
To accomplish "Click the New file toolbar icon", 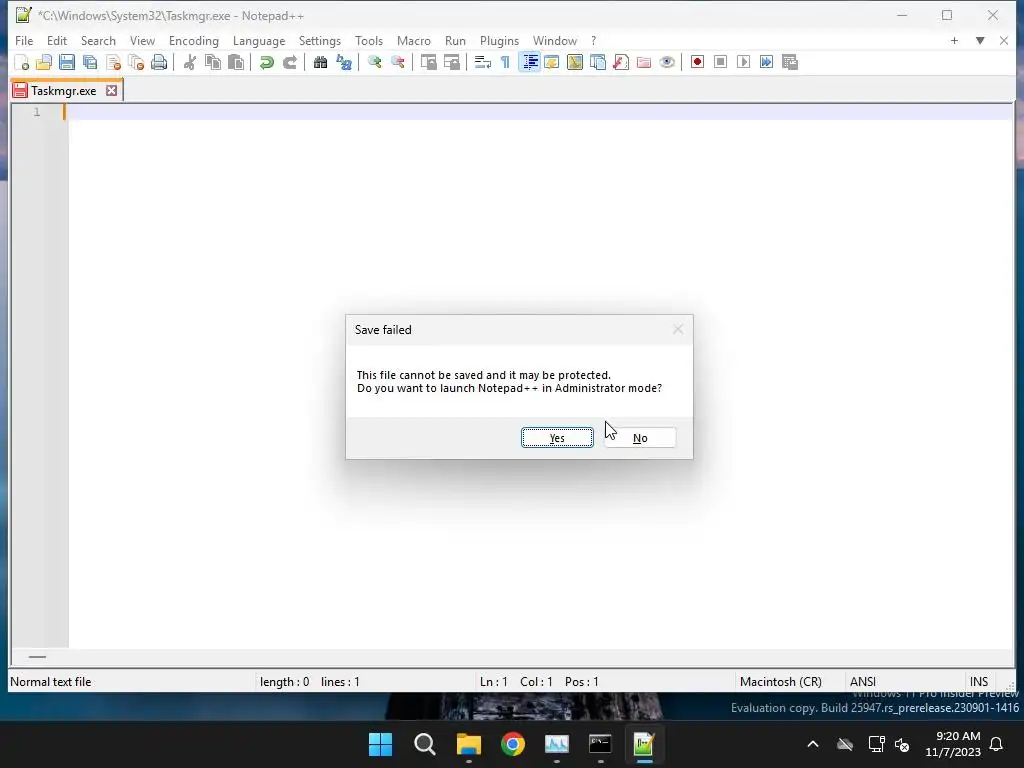I will 22,62.
